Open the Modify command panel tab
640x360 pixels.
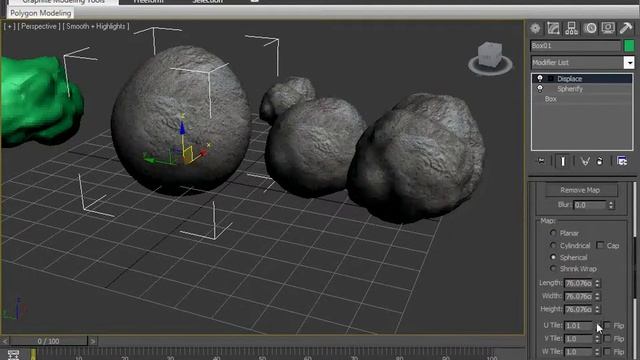[x=553, y=28]
